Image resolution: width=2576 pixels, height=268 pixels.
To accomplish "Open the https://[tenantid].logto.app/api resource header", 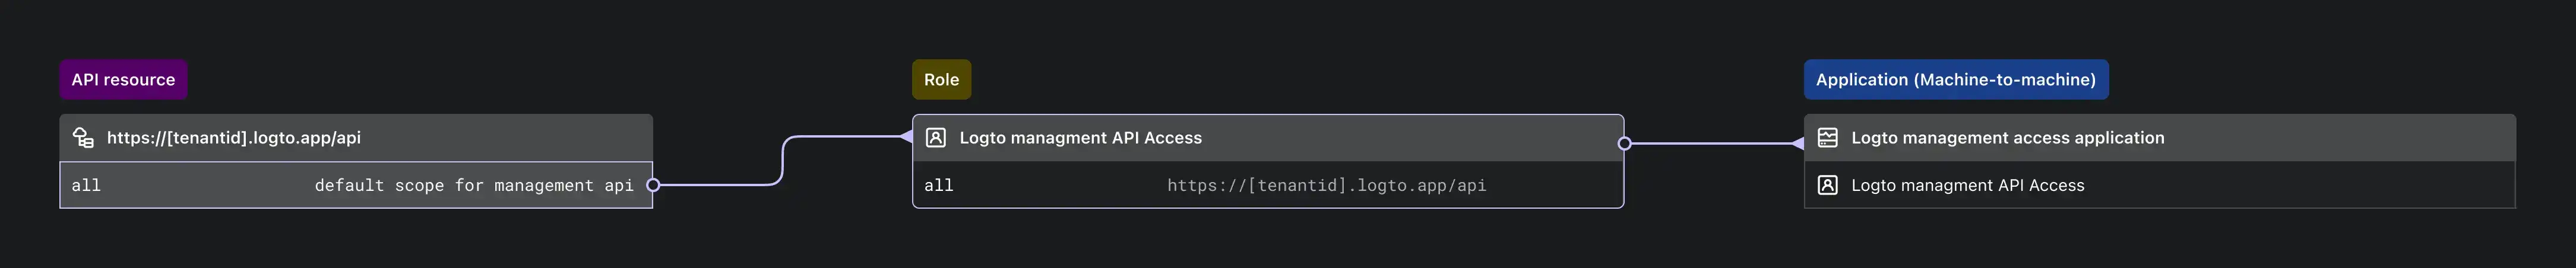I will 233,138.
